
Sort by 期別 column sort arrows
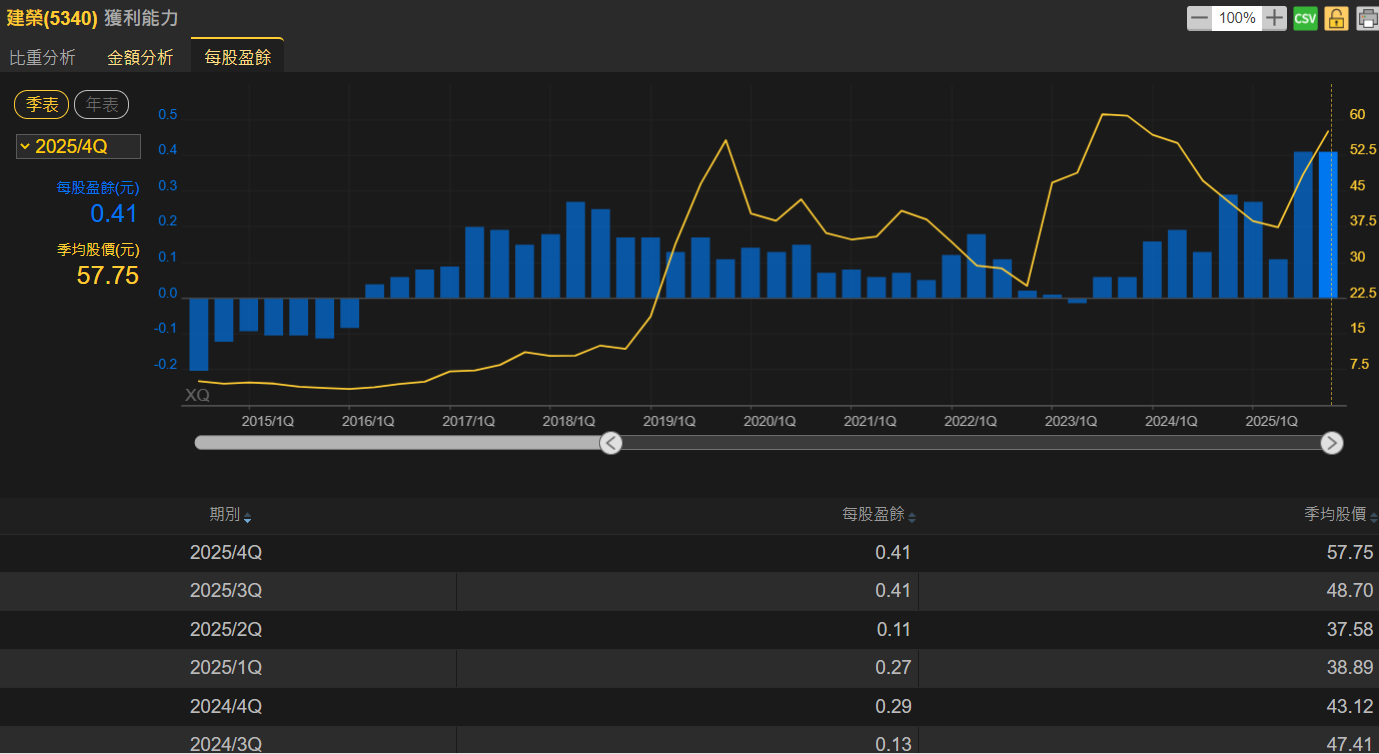coord(248,517)
